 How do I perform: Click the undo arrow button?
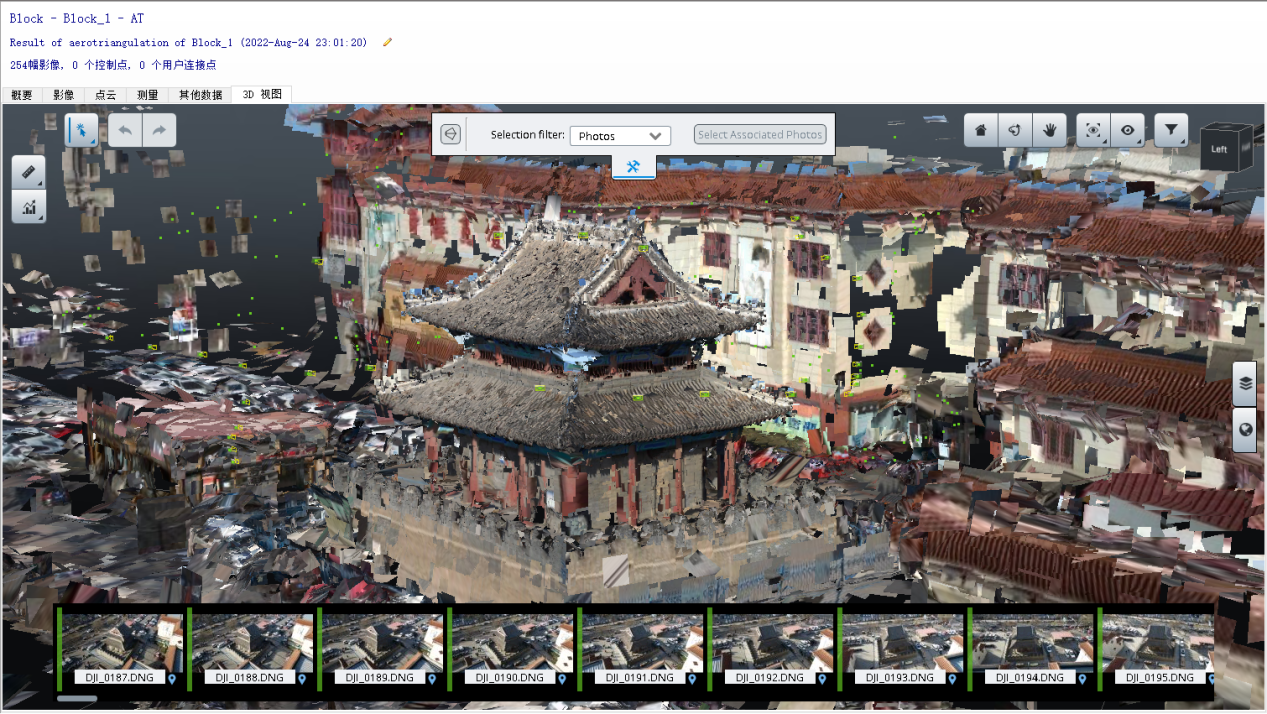(125, 130)
